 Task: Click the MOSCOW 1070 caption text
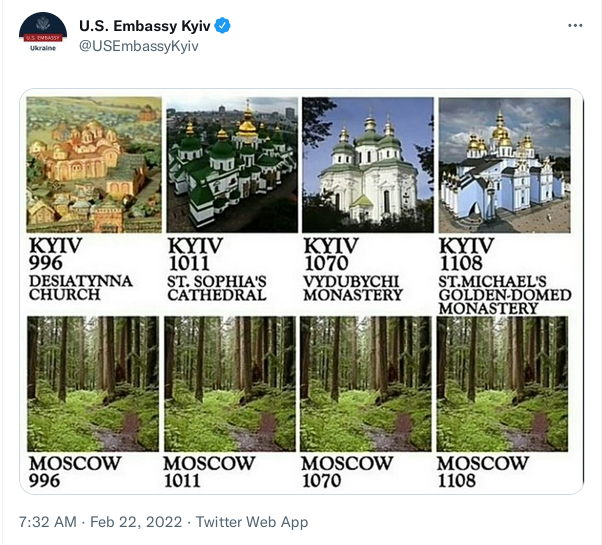click(347, 471)
